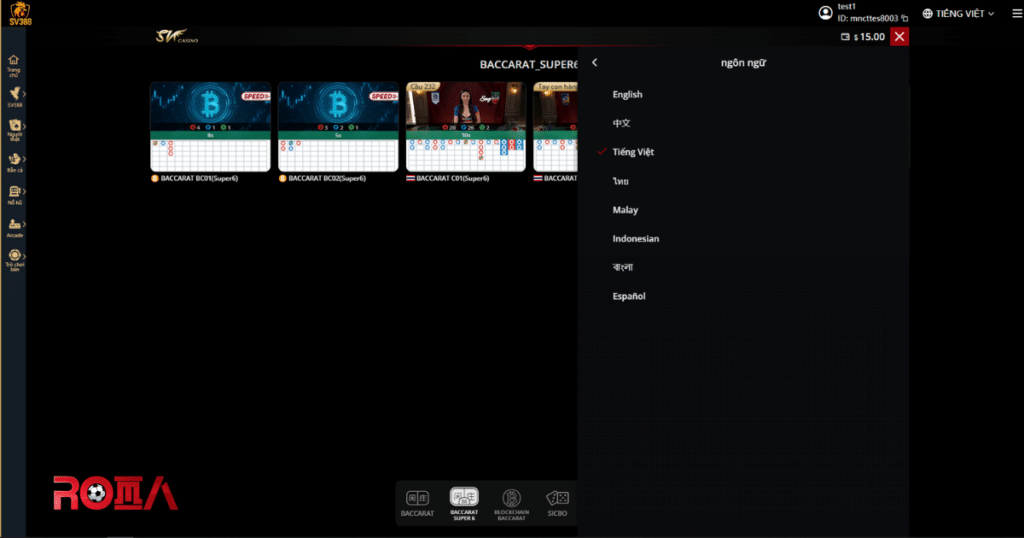Open the BACCARAT BC02(Super6) table thumbnail
The height and width of the screenshot is (538, 1024).
[338, 127]
